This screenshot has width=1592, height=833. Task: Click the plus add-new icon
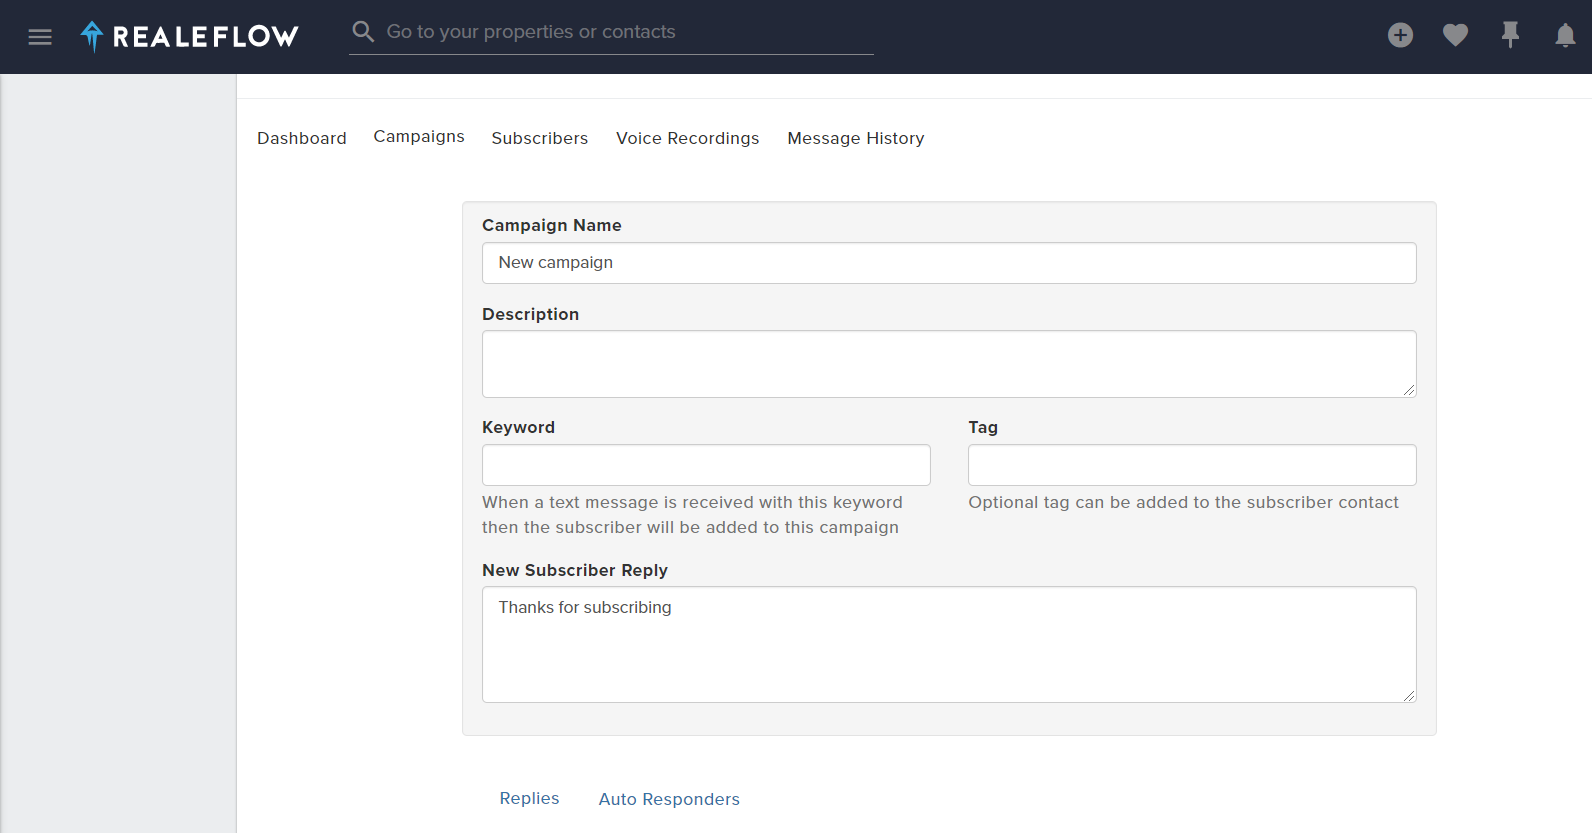coord(1400,35)
